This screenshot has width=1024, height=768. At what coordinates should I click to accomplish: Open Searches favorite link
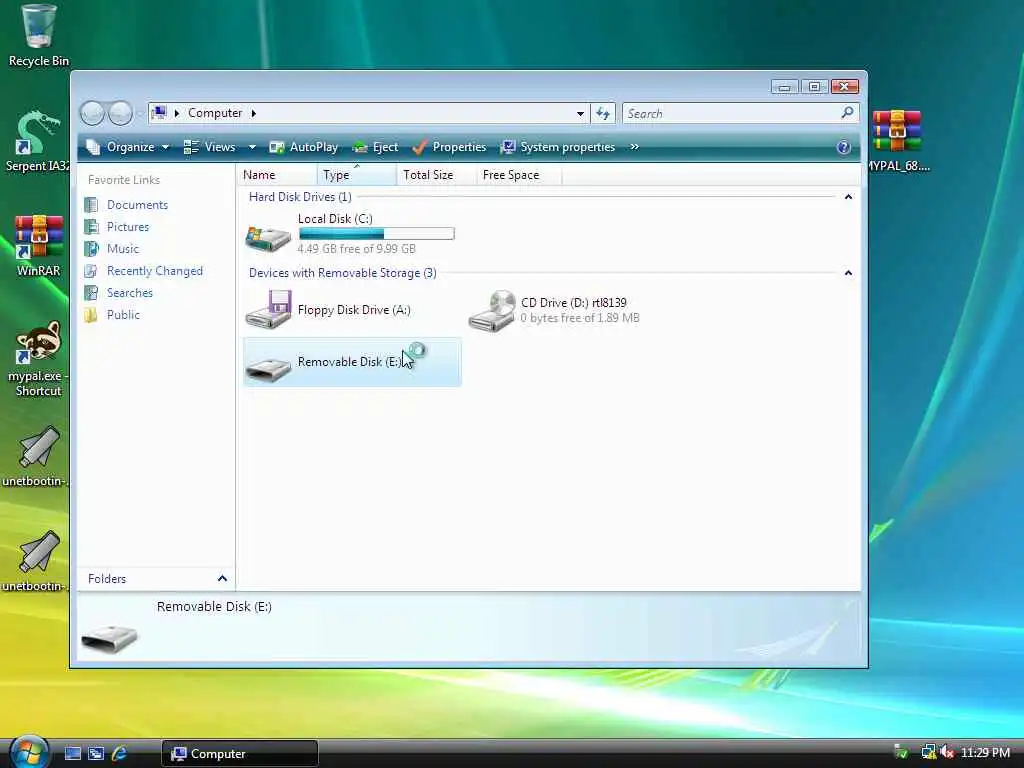pos(130,293)
